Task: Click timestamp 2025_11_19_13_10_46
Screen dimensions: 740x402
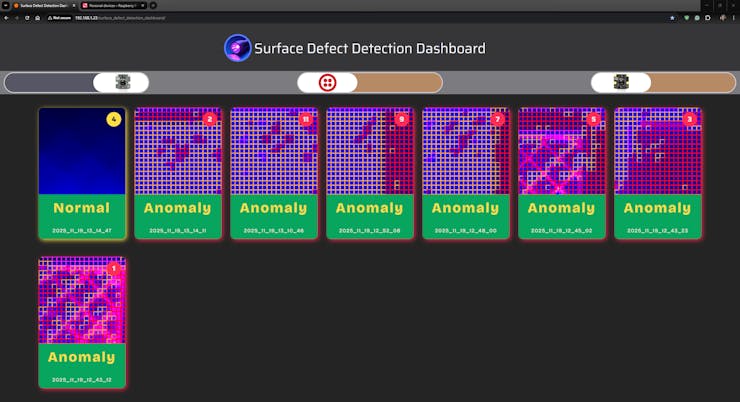Action: 274,231
